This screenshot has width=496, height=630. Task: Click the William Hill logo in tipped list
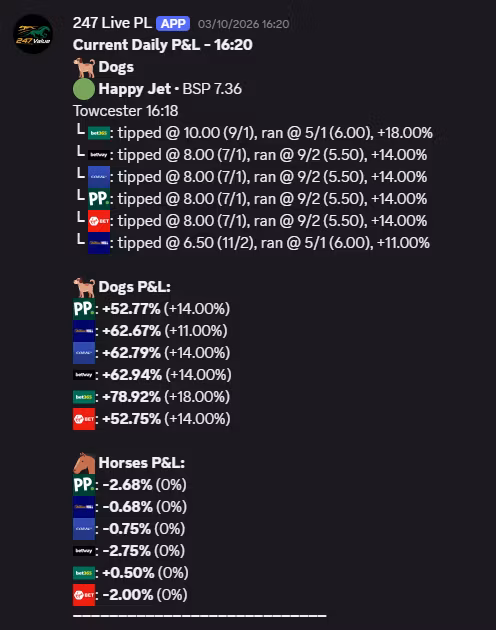99,243
